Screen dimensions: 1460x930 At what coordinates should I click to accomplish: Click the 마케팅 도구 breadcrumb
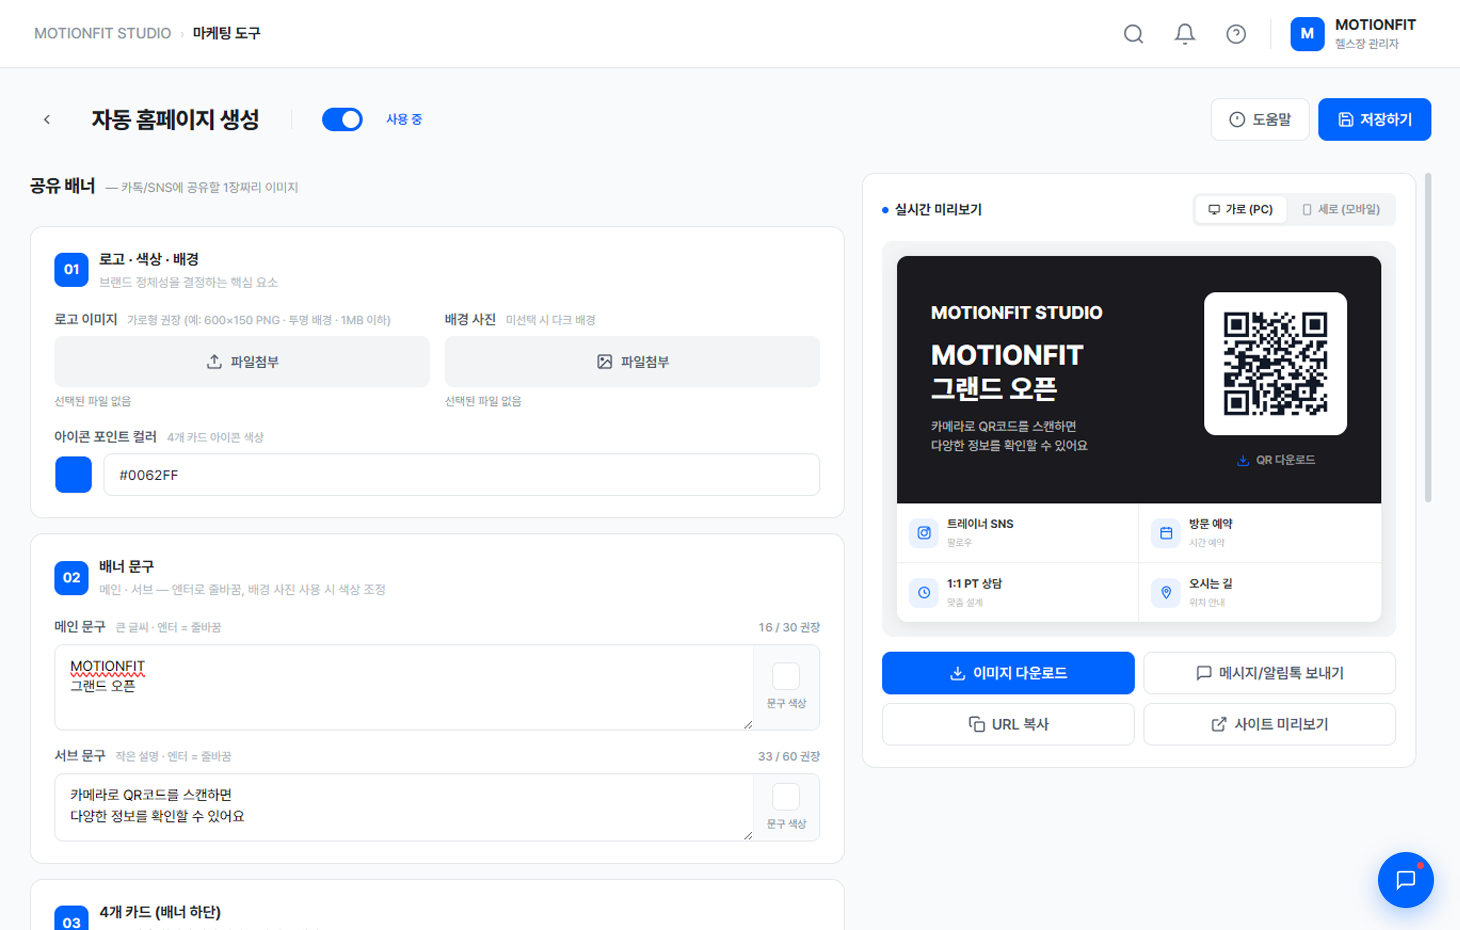tap(227, 33)
